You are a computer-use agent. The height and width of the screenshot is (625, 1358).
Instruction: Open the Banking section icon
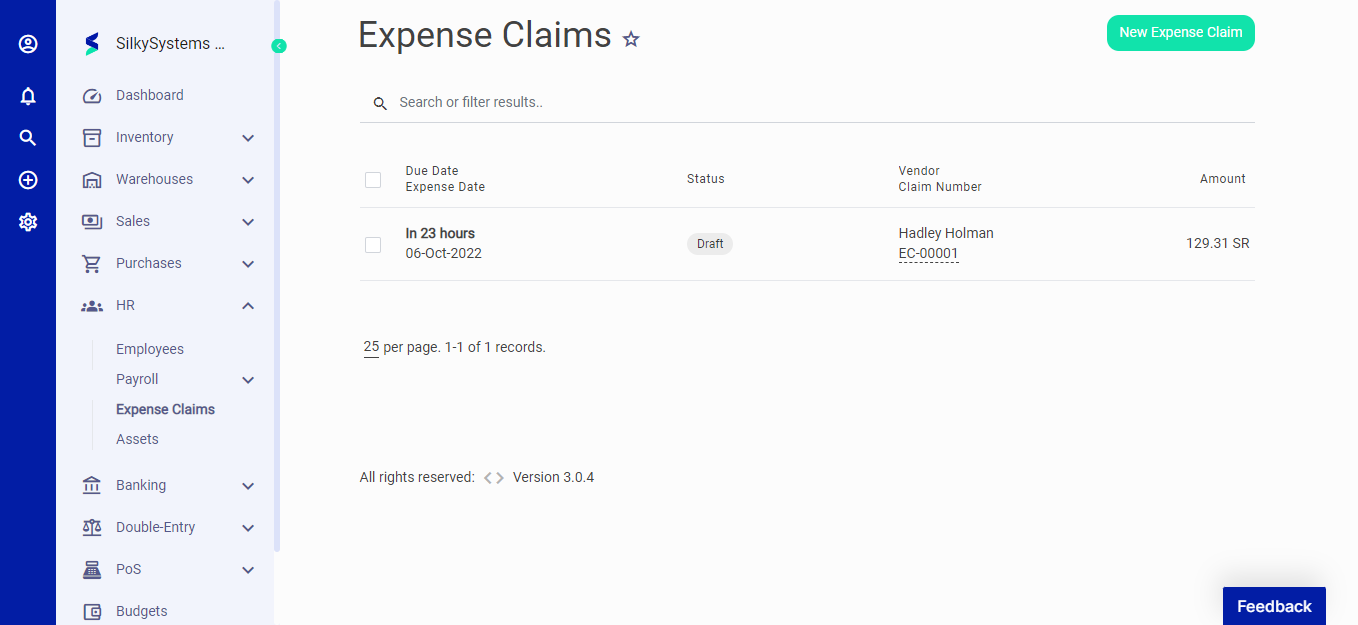91,485
